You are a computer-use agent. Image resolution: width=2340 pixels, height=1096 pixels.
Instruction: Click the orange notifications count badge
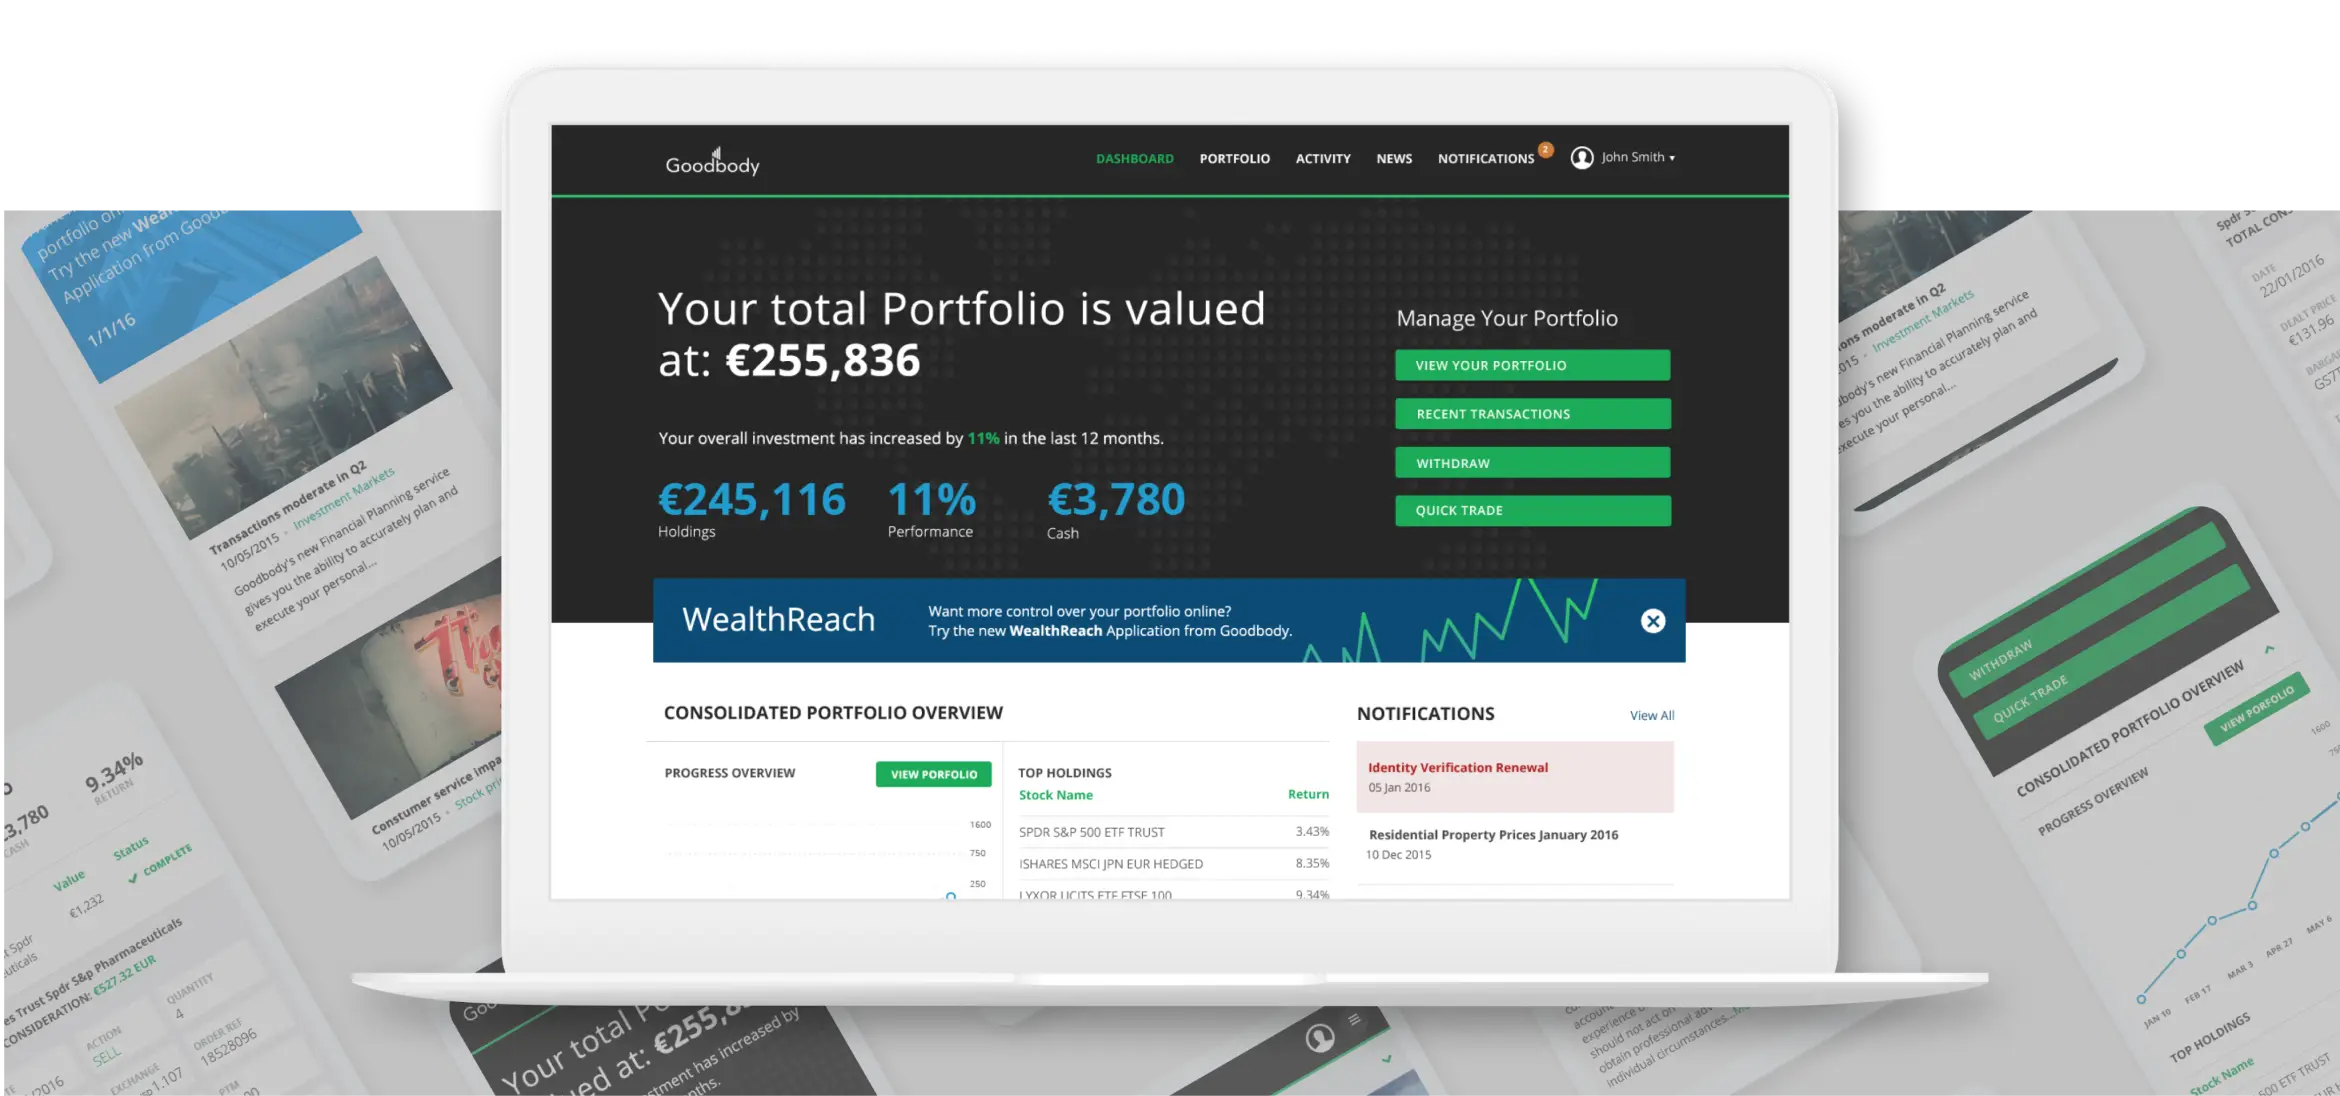[x=1545, y=150]
